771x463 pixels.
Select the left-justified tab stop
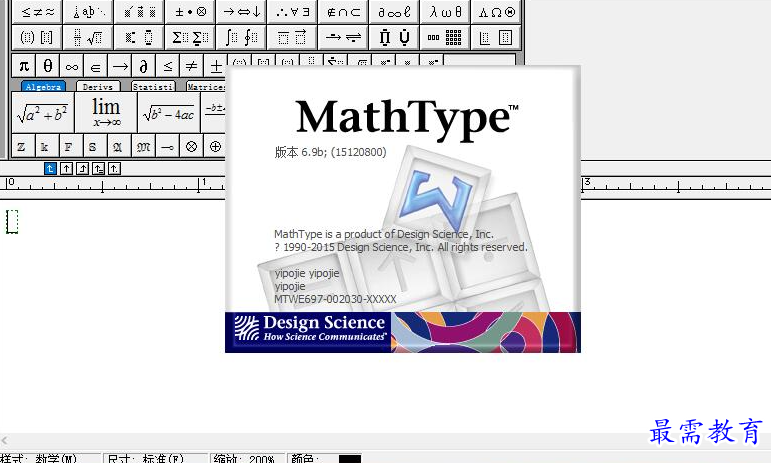click(50, 169)
